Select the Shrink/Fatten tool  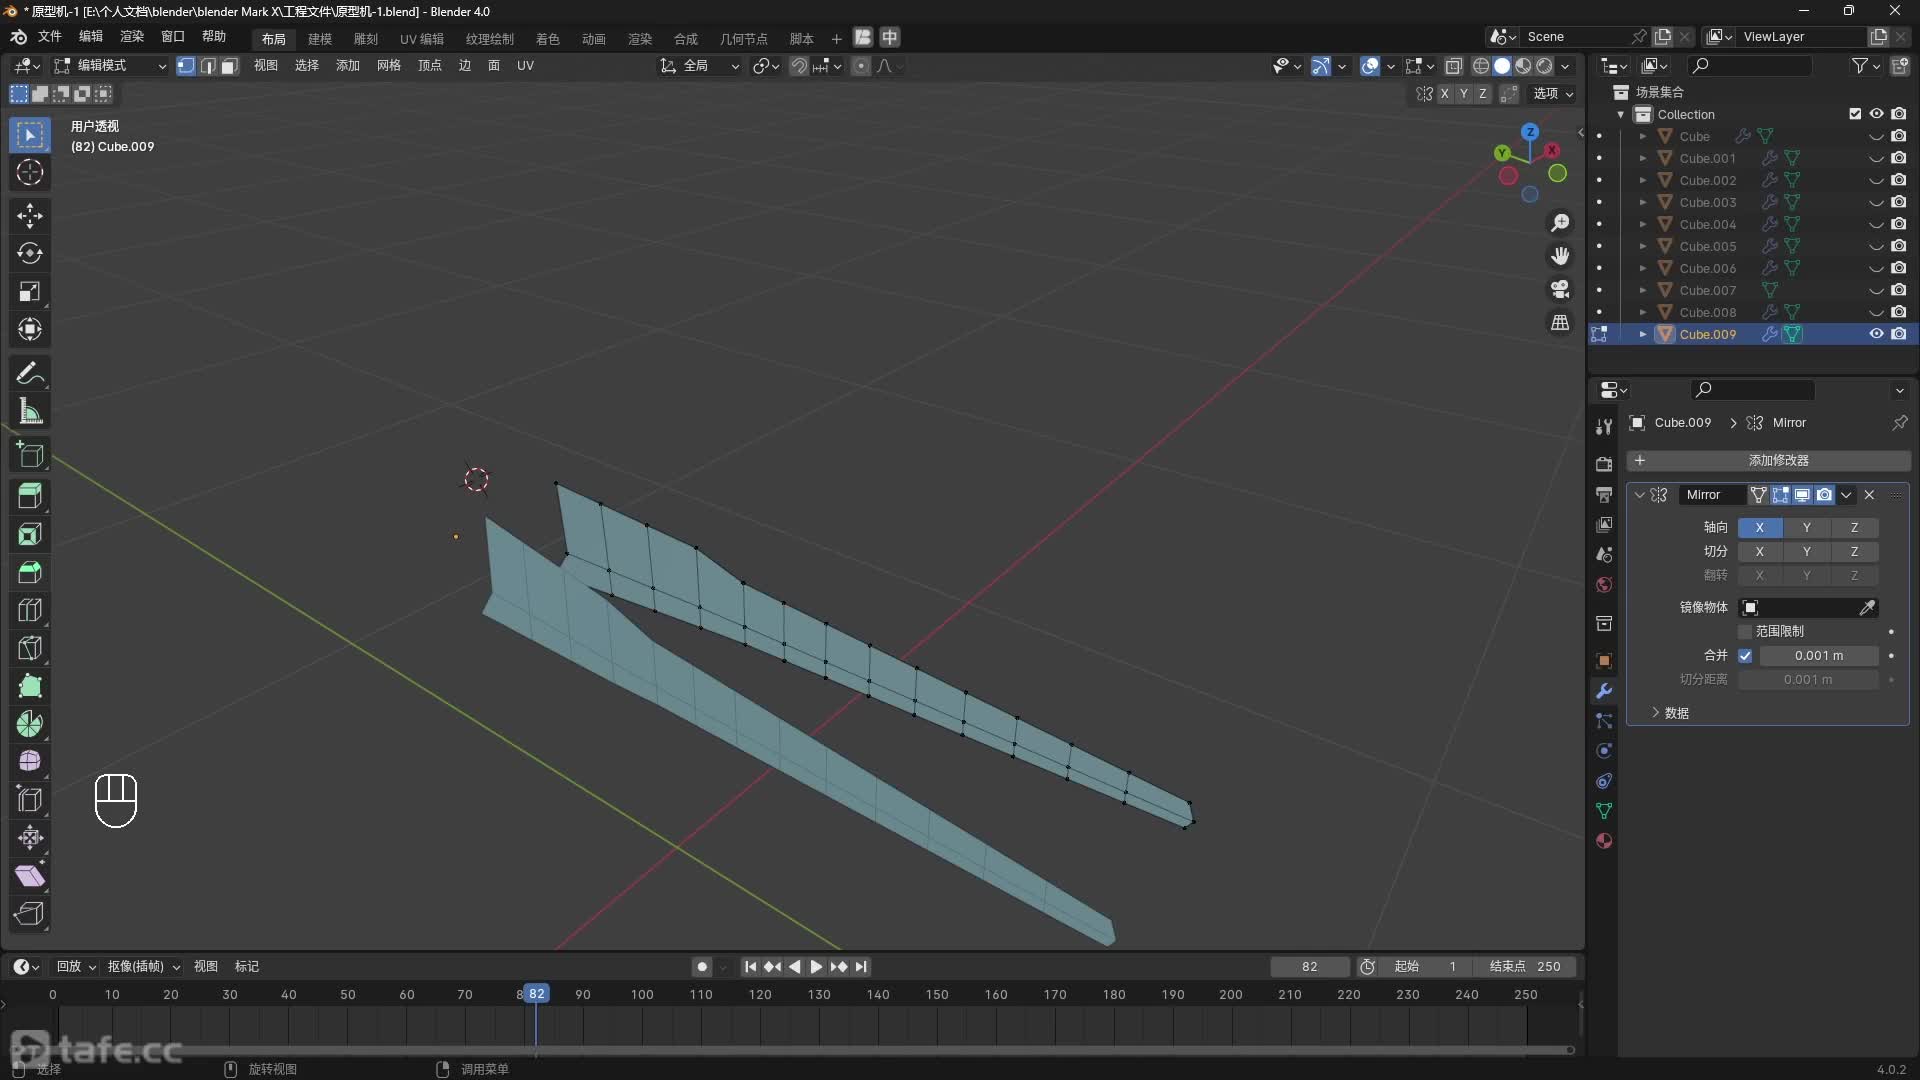[30, 838]
